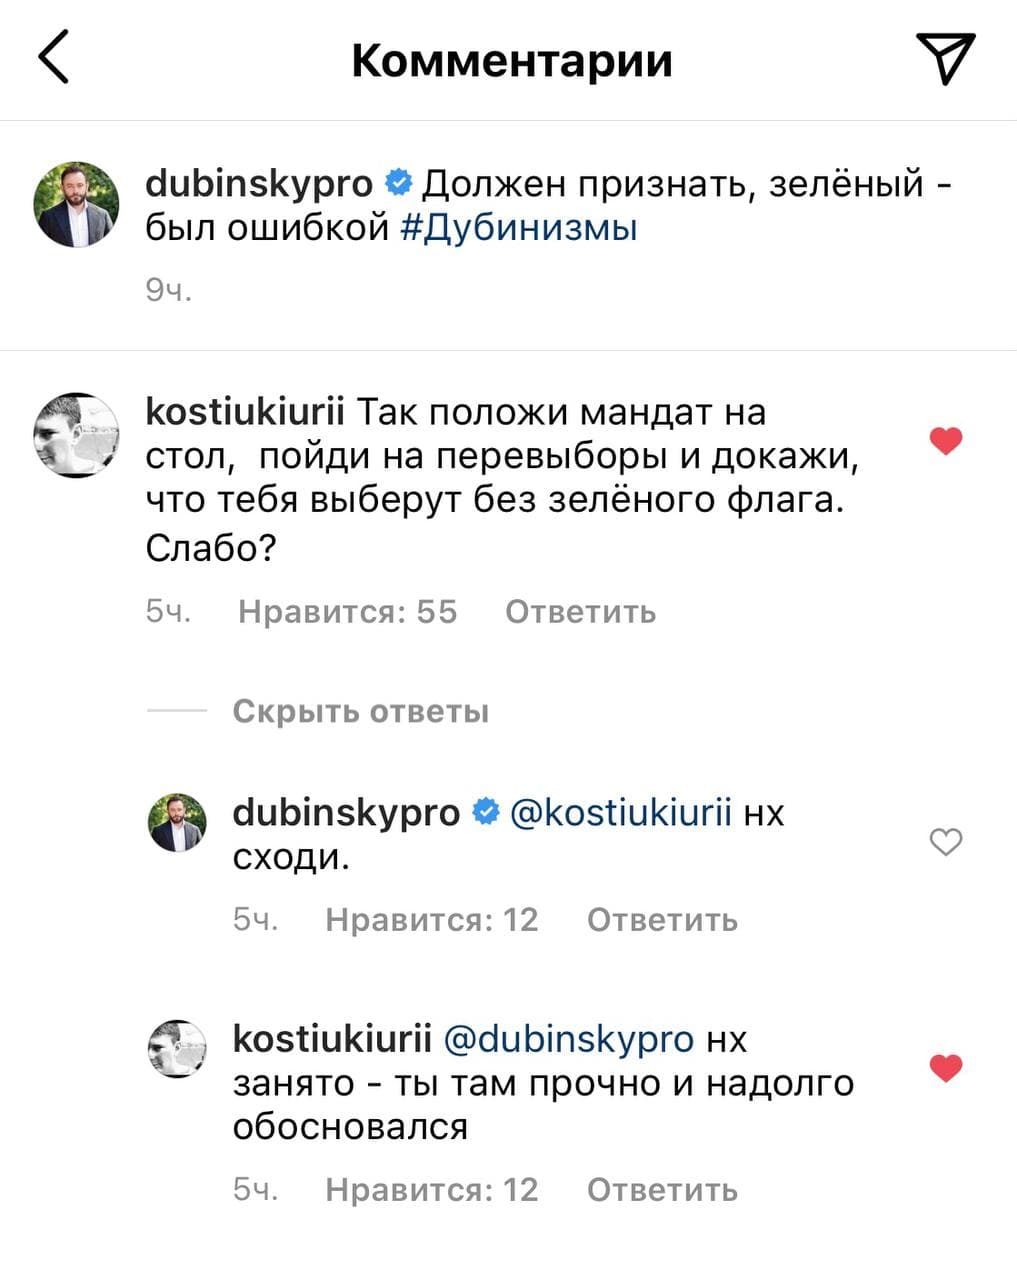The width and height of the screenshot is (1017, 1280).
Task: Tap the verified badge next to dubinskypro
Action: [x=399, y=182]
